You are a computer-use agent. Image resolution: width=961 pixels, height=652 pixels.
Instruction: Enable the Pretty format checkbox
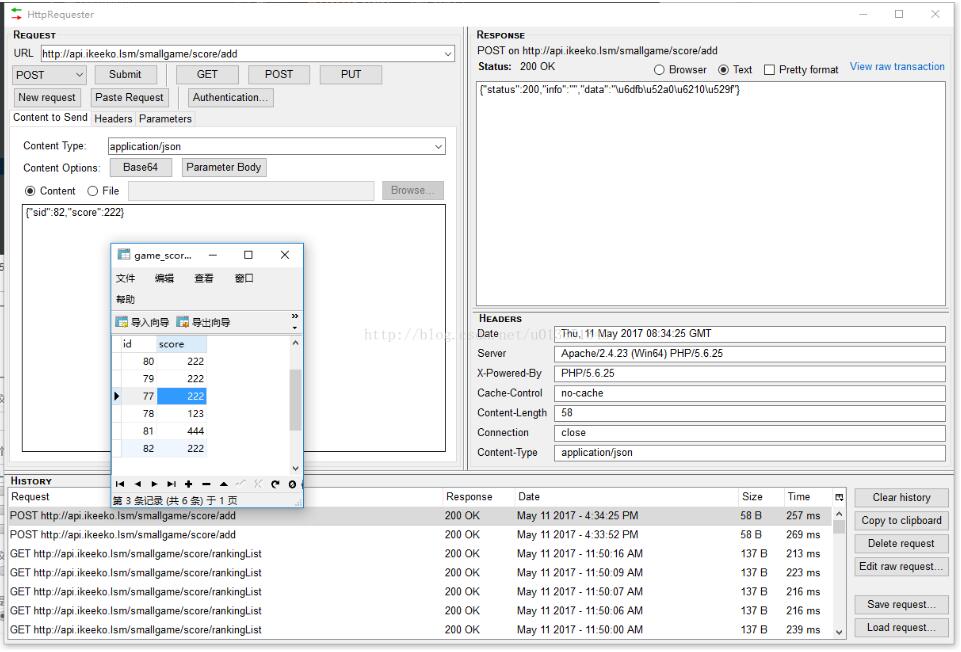[769, 70]
